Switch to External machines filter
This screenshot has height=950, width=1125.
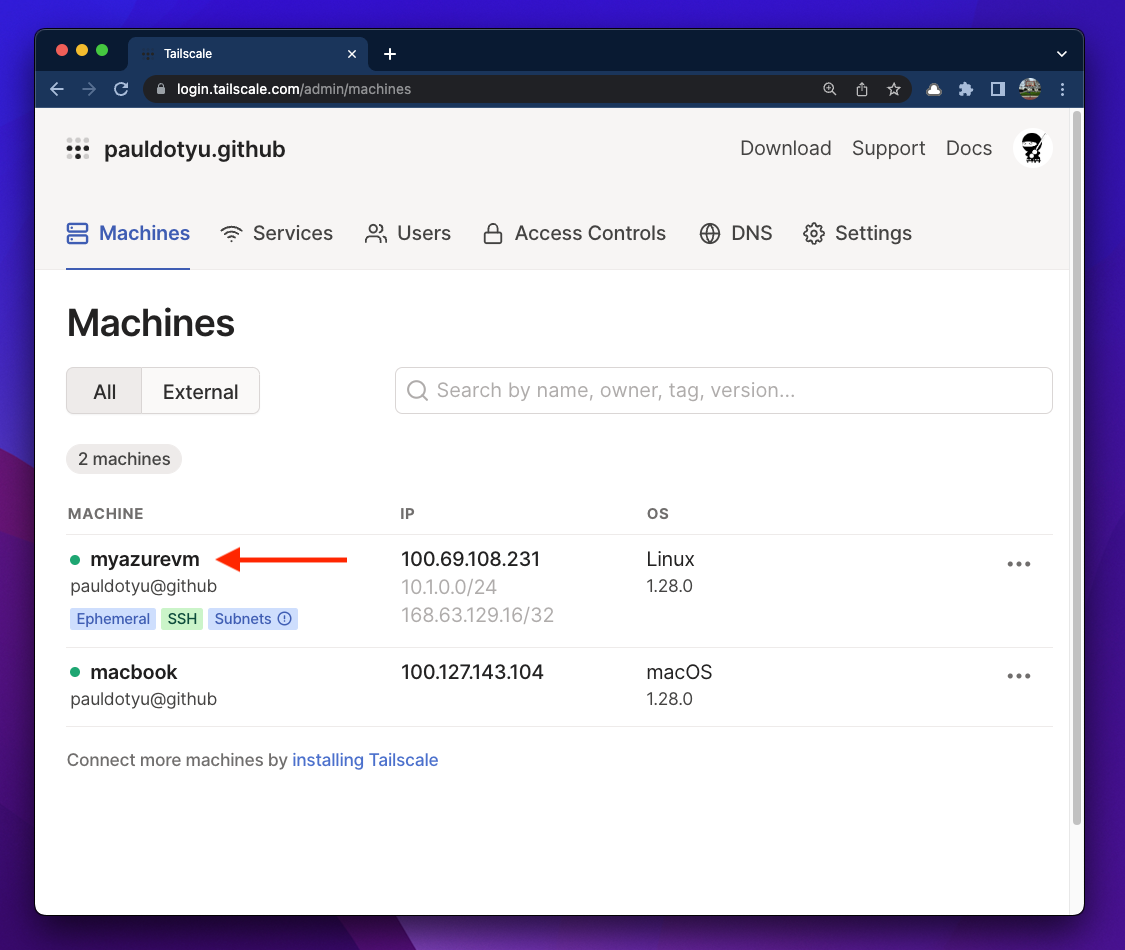tap(200, 391)
